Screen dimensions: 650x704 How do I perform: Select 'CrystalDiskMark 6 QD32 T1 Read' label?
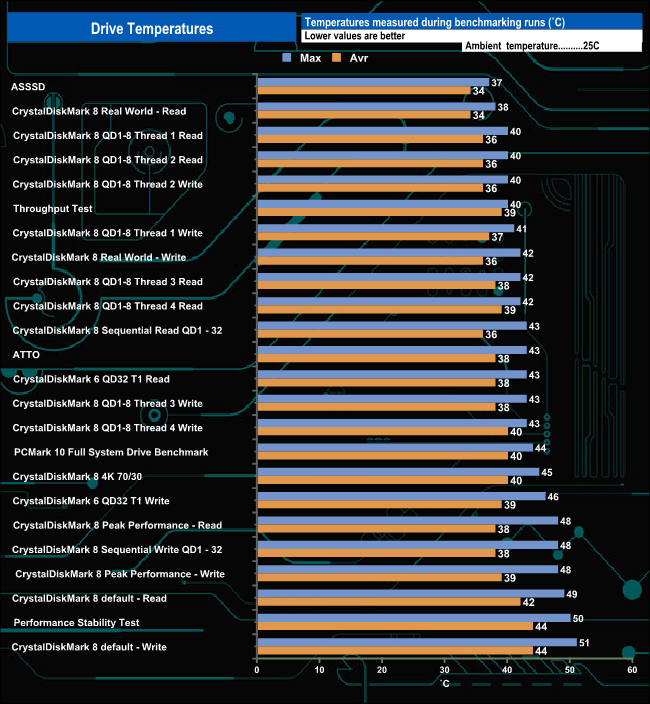point(91,379)
